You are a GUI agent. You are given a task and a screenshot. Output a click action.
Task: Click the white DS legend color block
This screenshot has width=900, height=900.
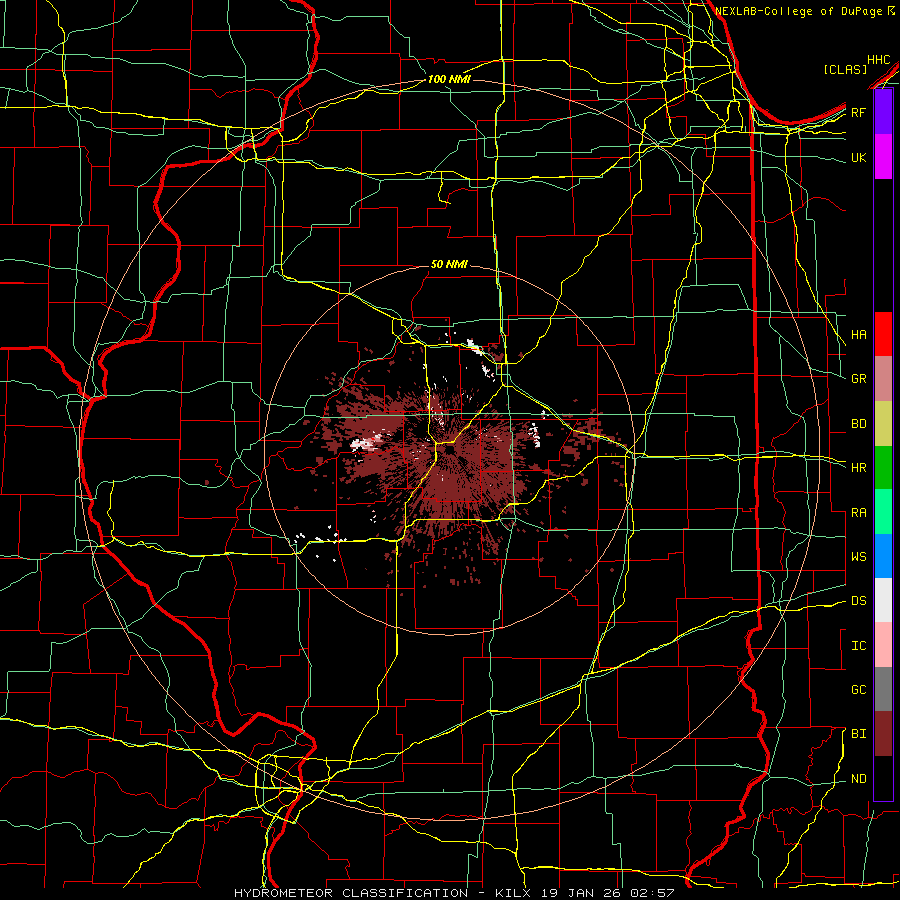click(x=883, y=600)
